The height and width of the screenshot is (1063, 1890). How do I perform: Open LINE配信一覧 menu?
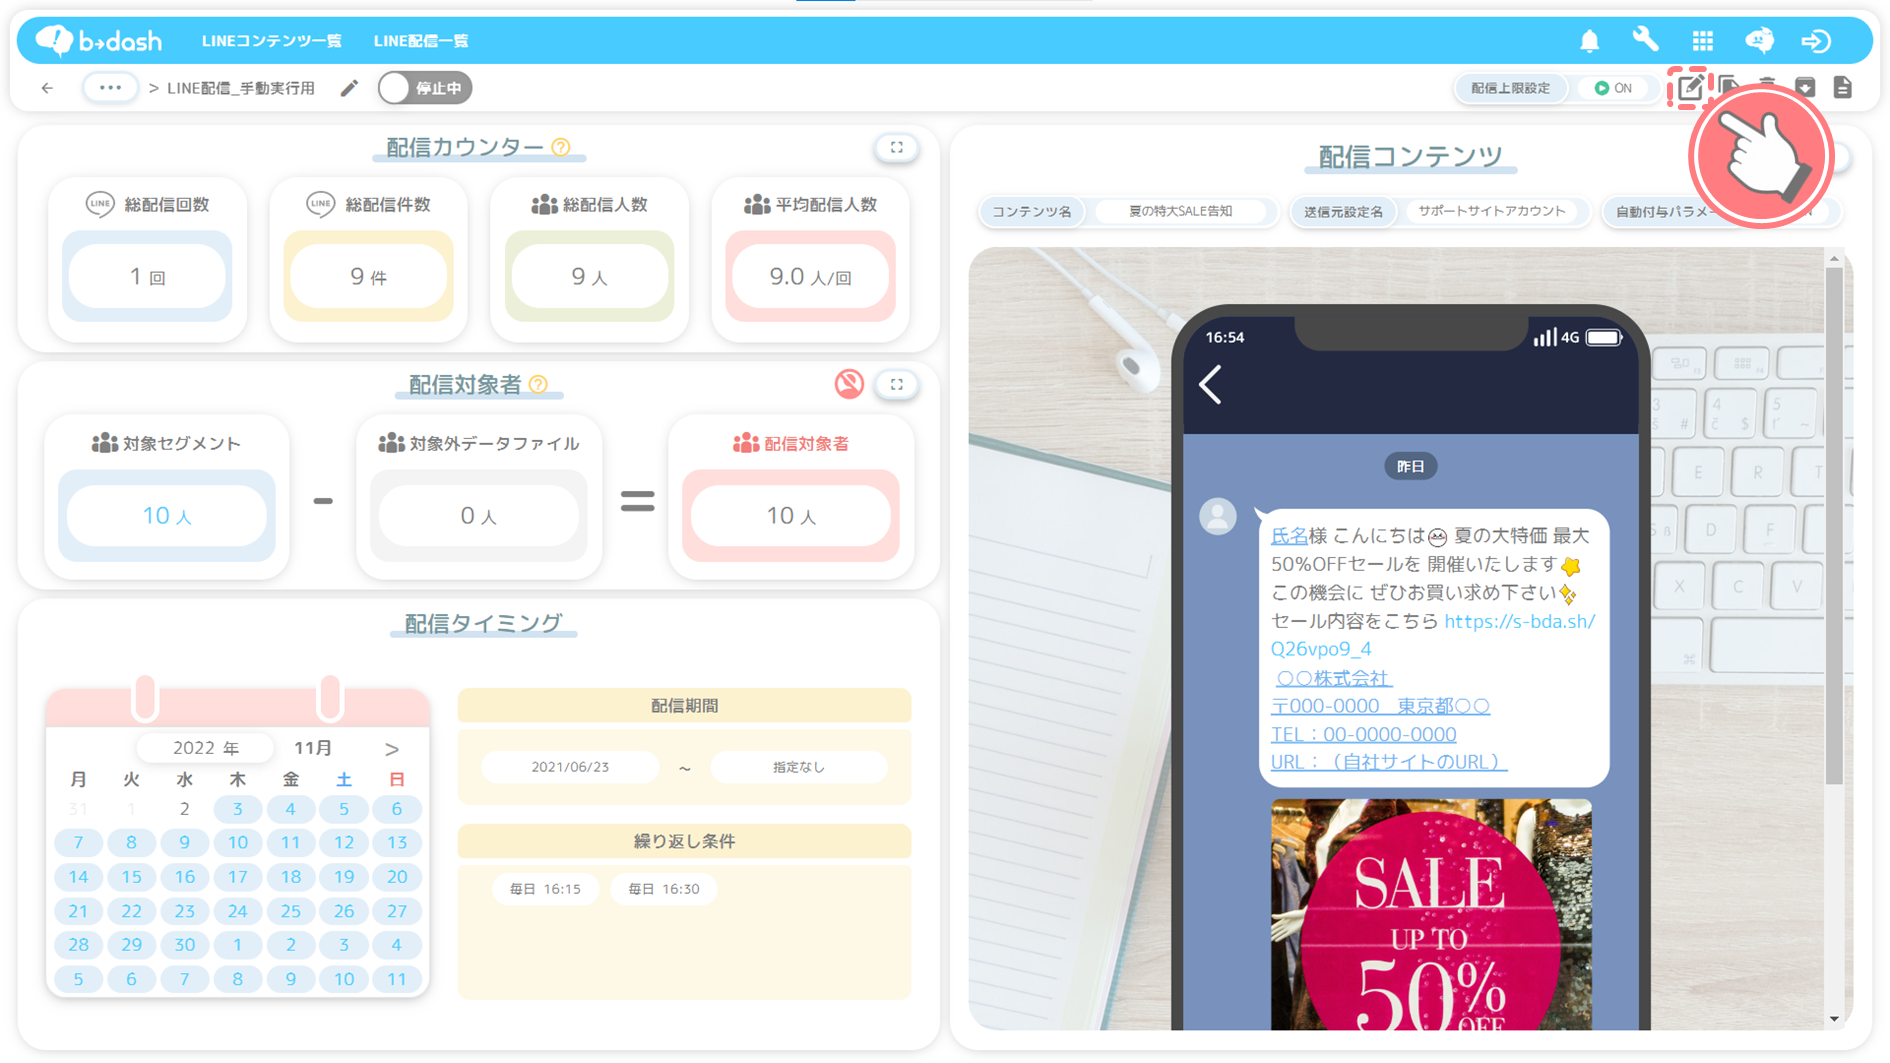click(x=421, y=41)
